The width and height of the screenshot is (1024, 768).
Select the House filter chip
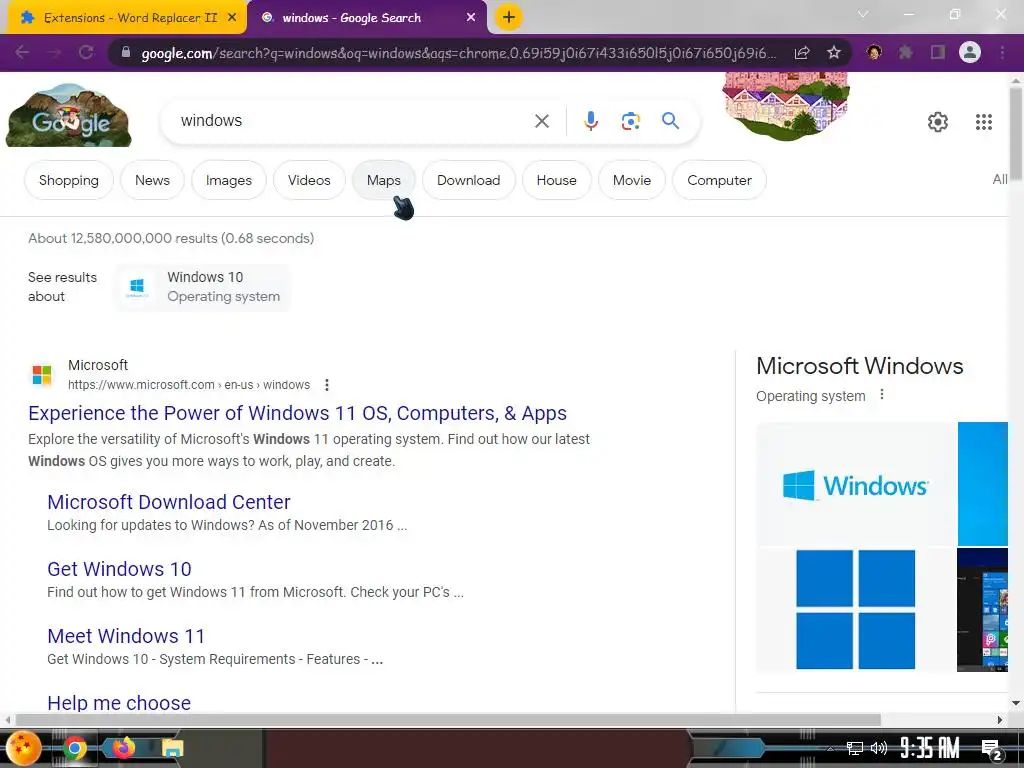(556, 180)
